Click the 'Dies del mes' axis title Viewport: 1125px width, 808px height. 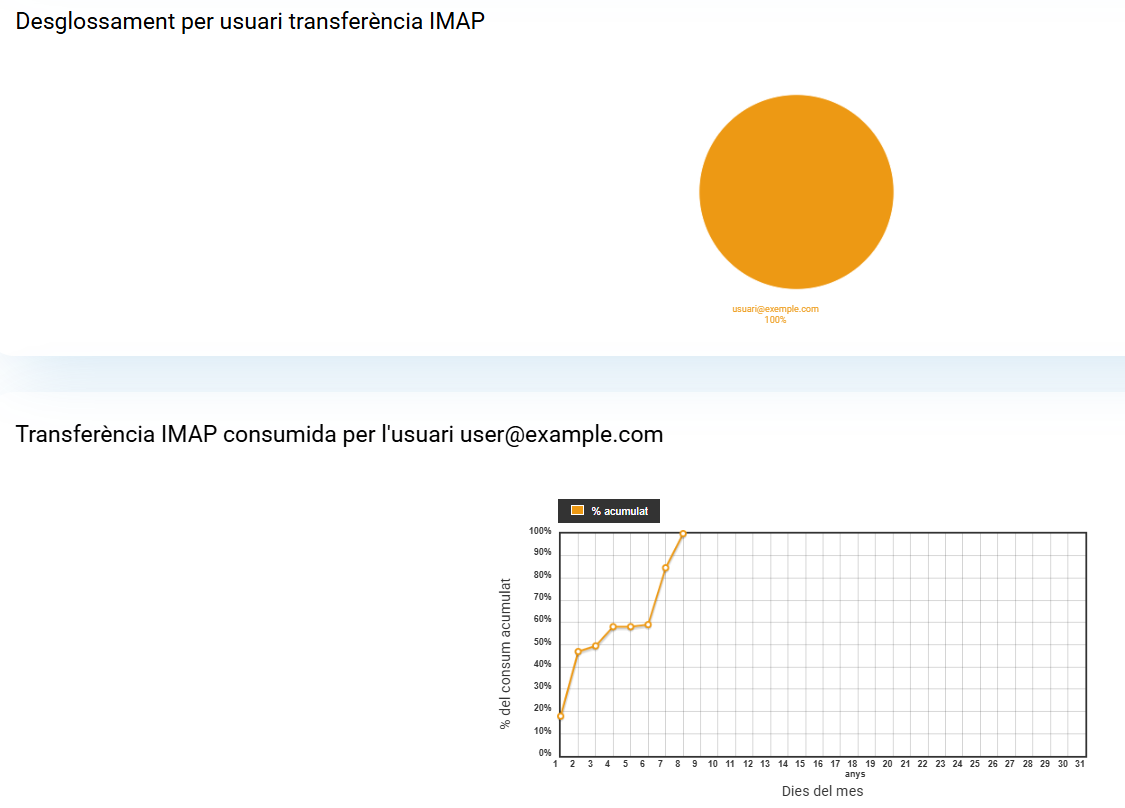click(x=822, y=791)
